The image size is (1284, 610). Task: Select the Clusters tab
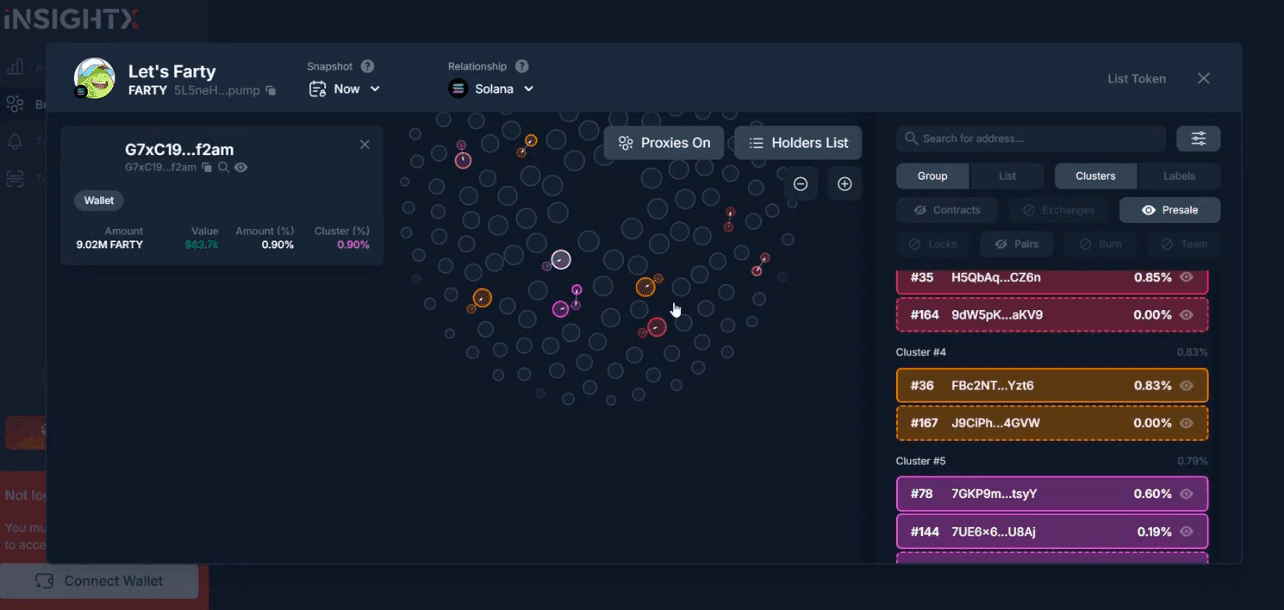point(1096,176)
